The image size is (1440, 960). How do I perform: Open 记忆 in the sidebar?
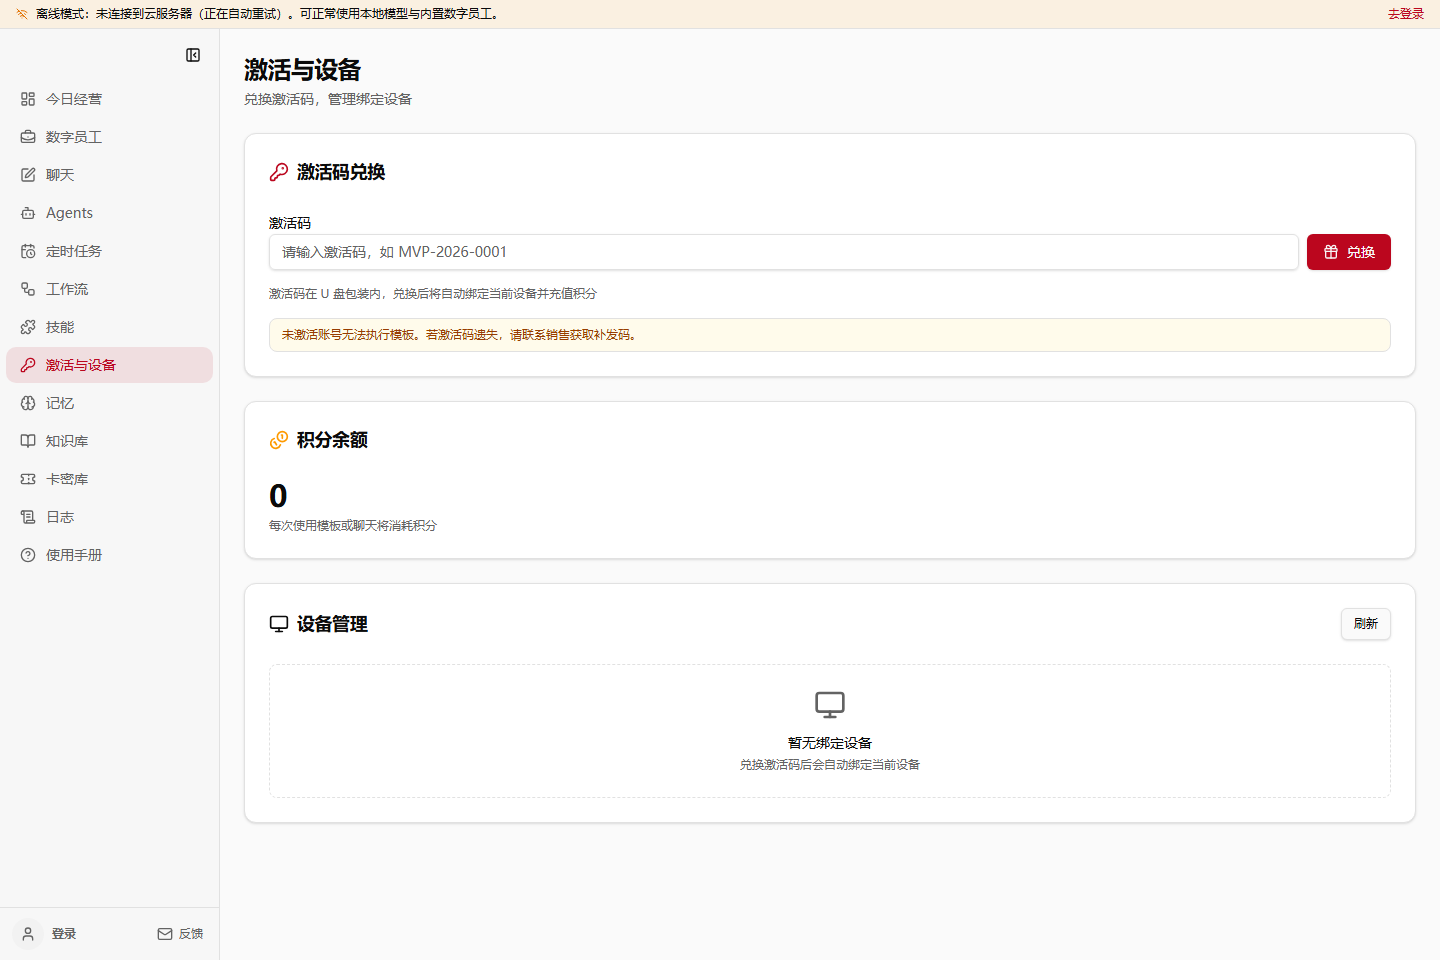pyautogui.click(x=110, y=403)
